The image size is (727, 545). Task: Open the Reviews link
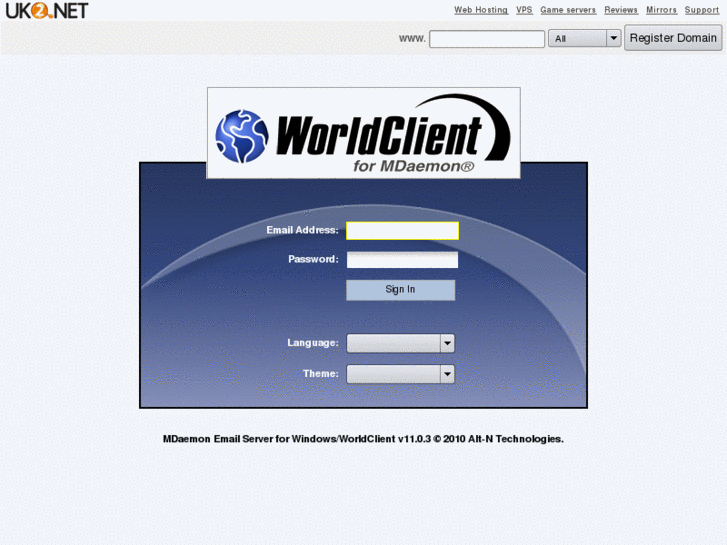point(621,10)
